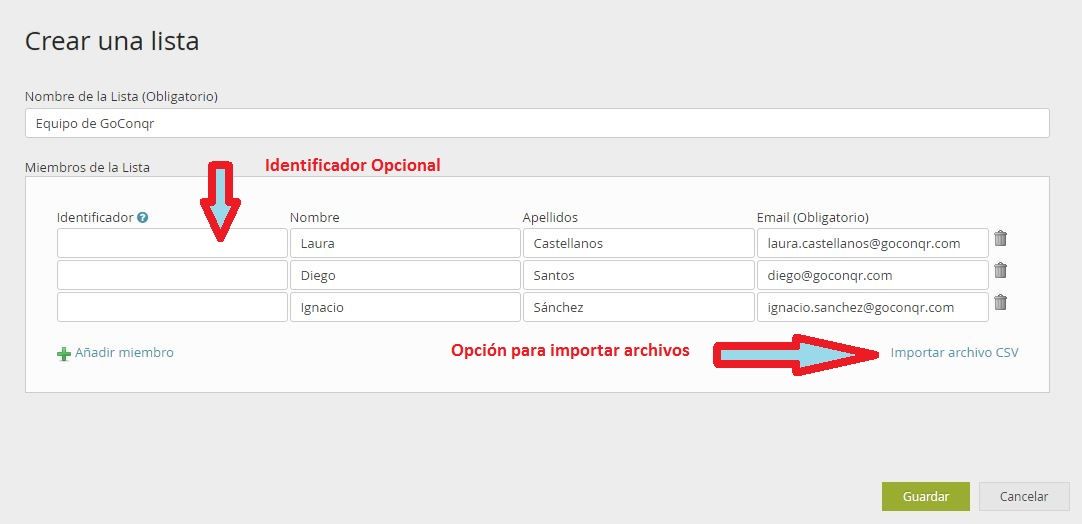Delete Laura Castellanos row with trash icon

tap(1000, 239)
